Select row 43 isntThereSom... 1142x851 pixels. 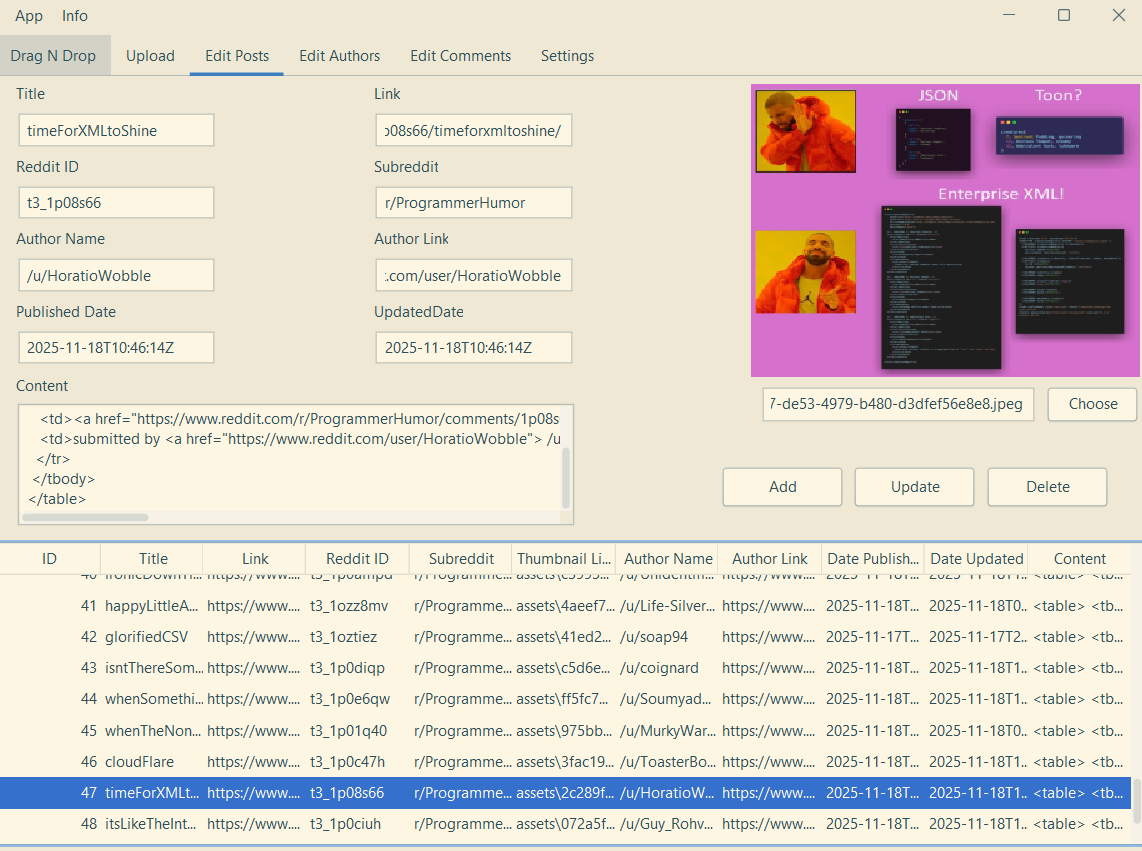click(x=565, y=667)
